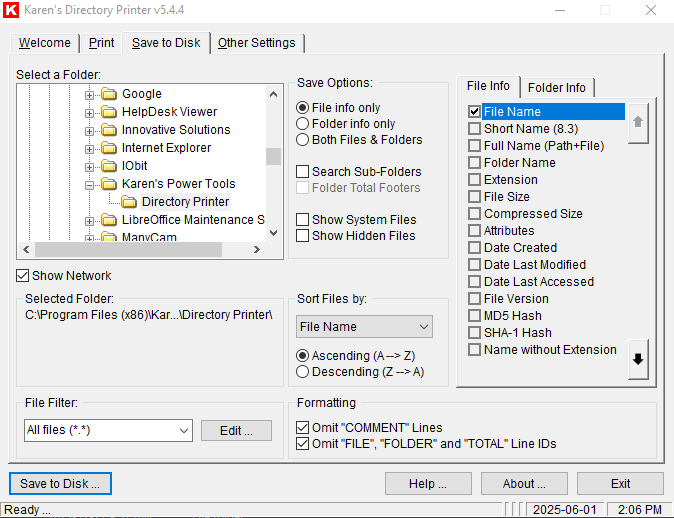
Task: Click folder tree vertical scroll up arrow
Action: pos(273,94)
